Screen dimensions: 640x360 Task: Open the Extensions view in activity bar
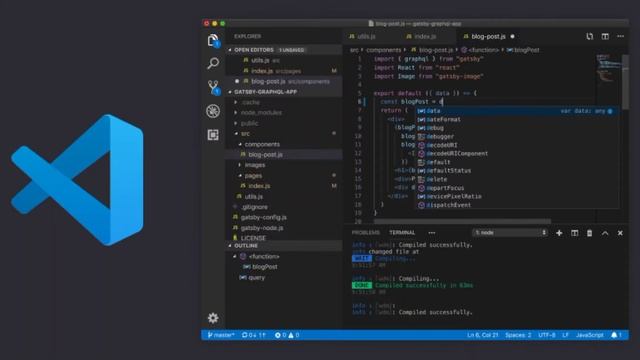(213, 135)
